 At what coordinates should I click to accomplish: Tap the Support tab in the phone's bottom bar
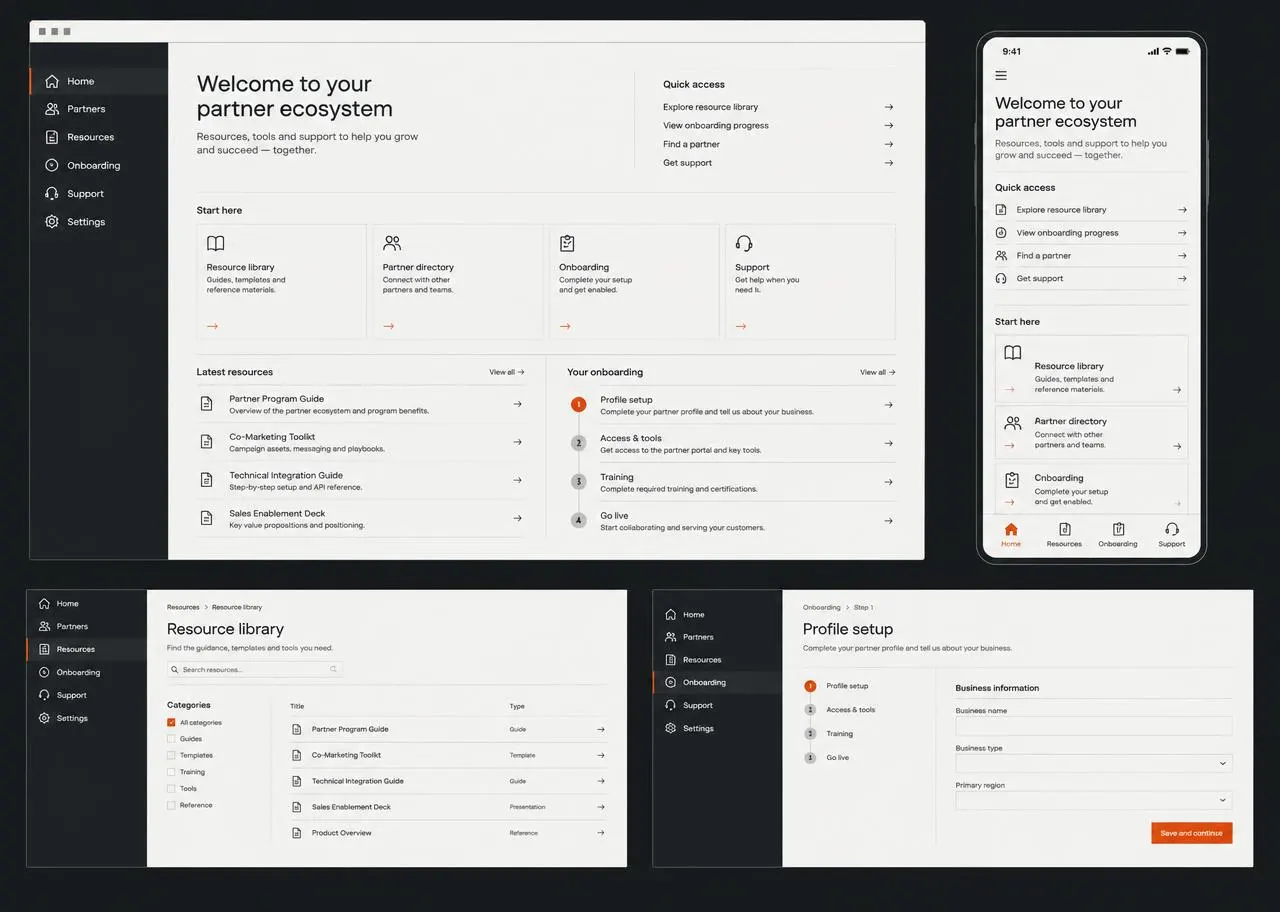click(1172, 535)
